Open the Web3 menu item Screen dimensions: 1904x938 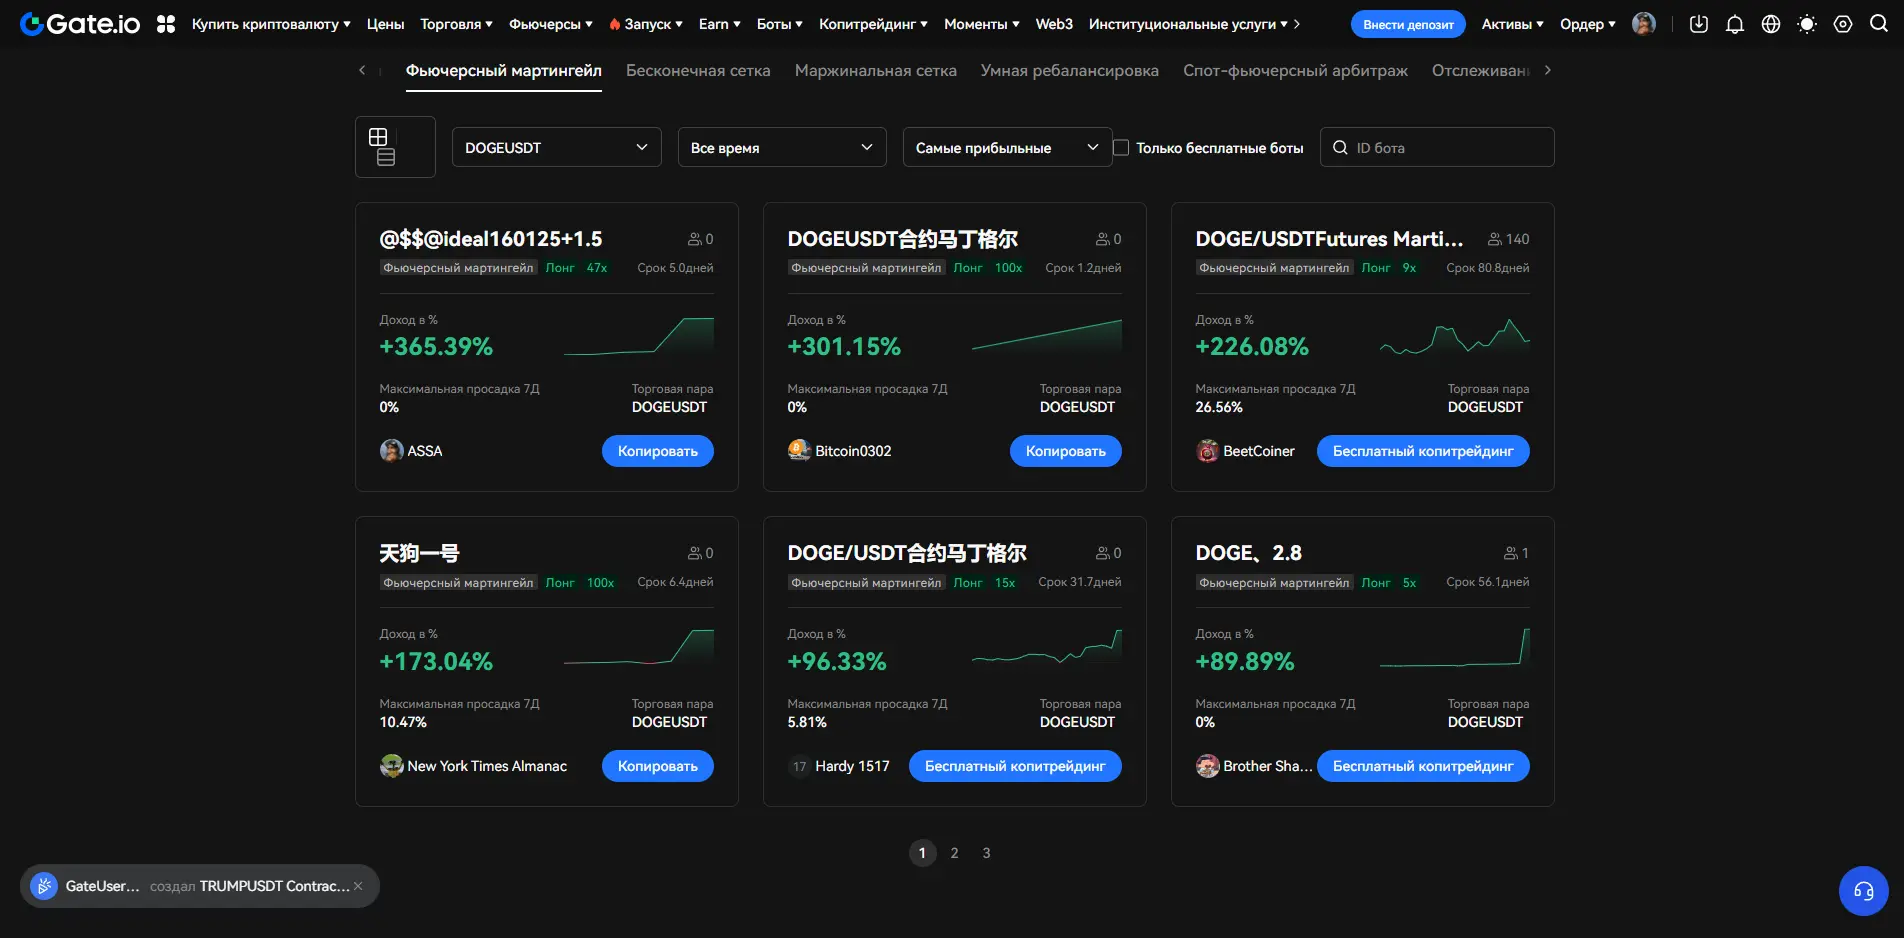pyautogui.click(x=1054, y=24)
